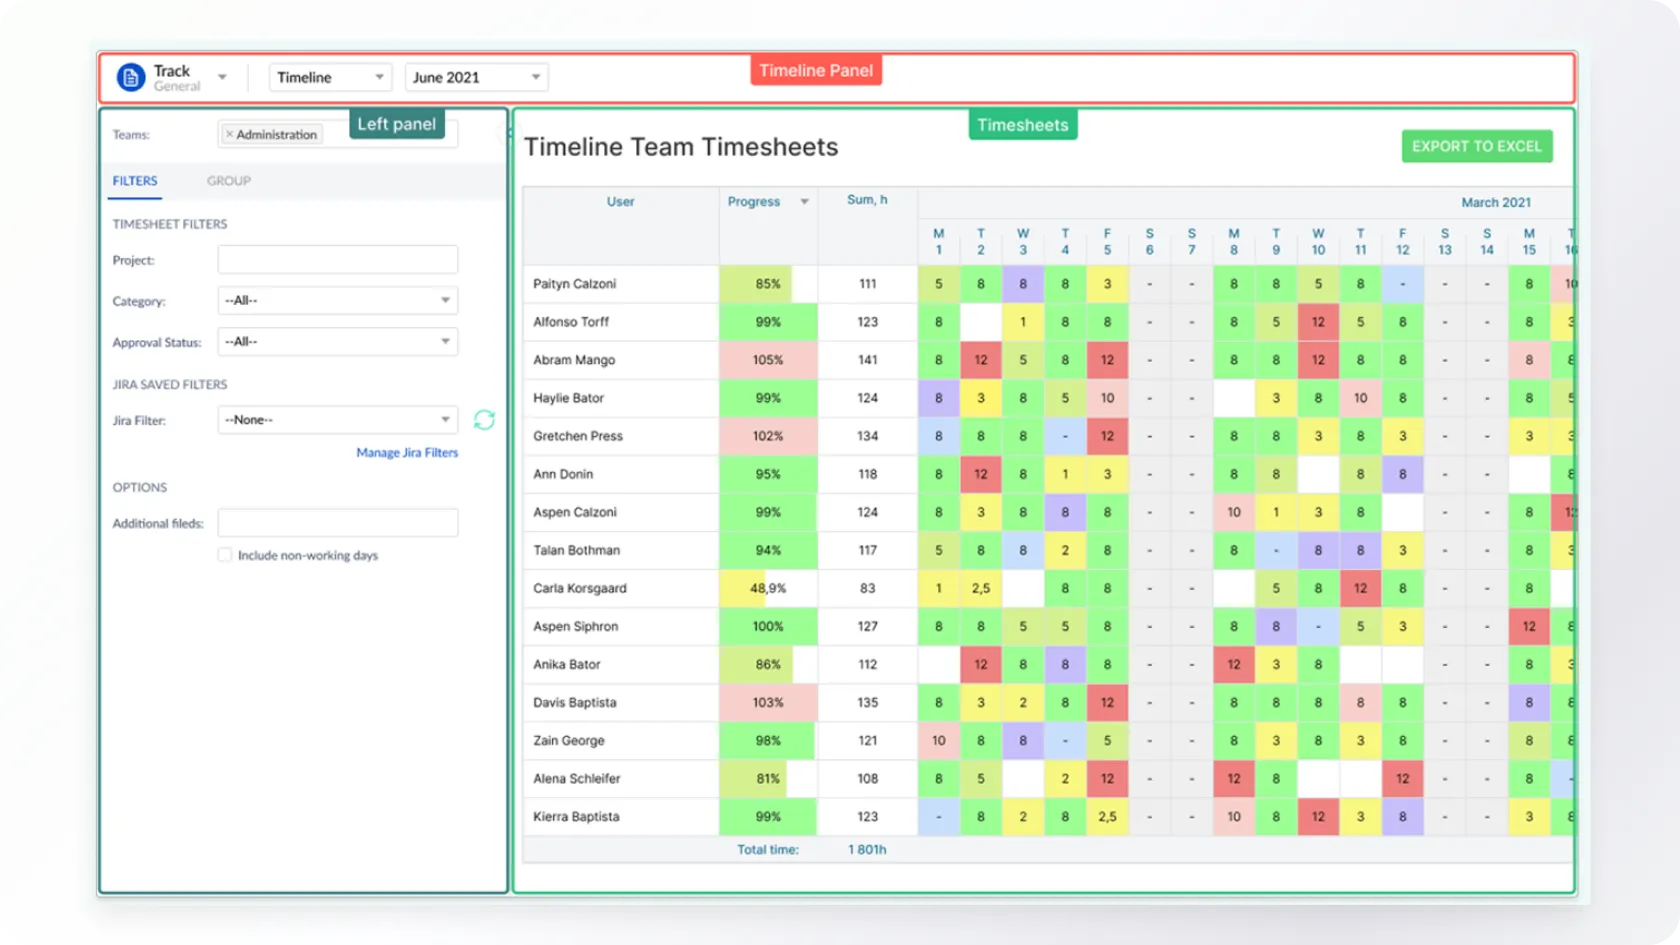Select the FILTERS tab
This screenshot has width=1680, height=945.
(135, 181)
